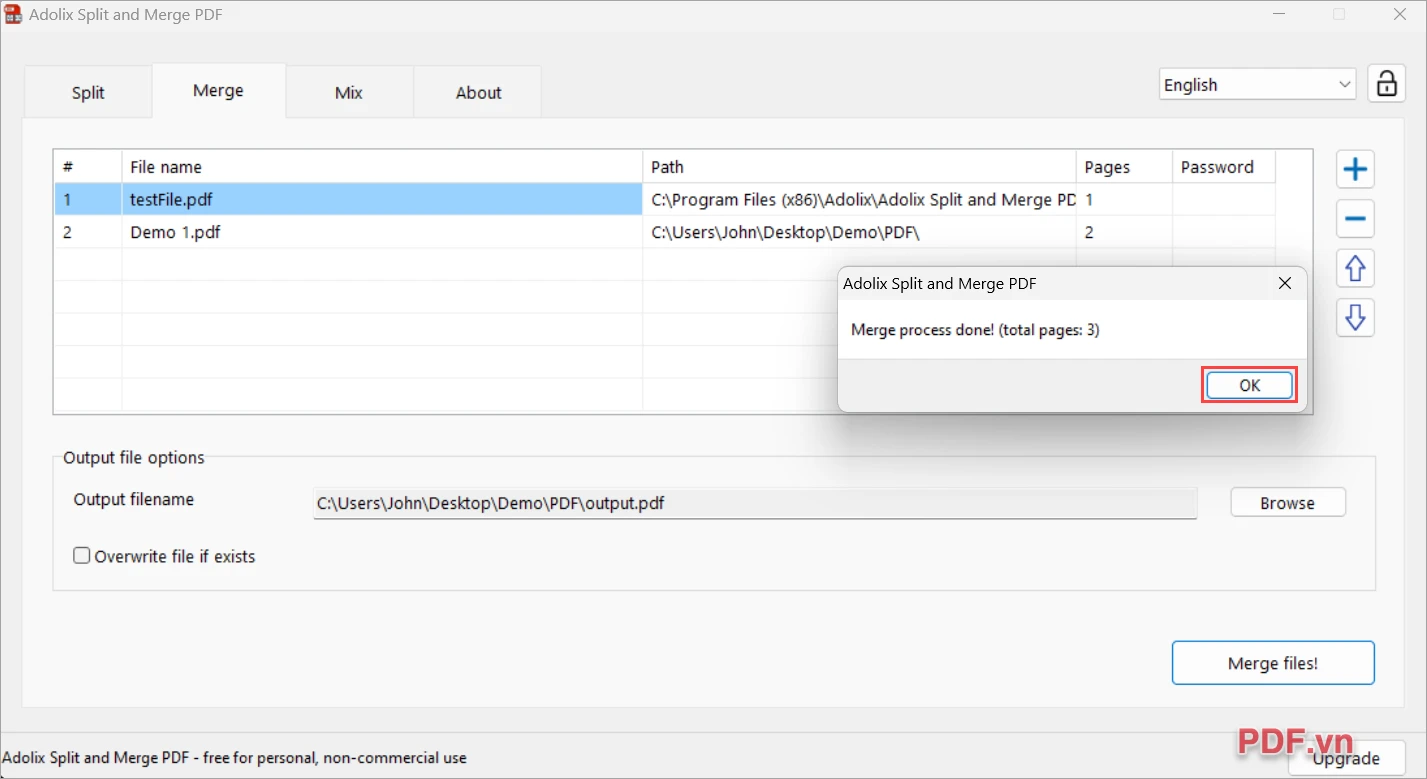The height and width of the screenshot is (779, 1427).
Task: Minimize the Adolix window
Action: tap(1279, 14)
